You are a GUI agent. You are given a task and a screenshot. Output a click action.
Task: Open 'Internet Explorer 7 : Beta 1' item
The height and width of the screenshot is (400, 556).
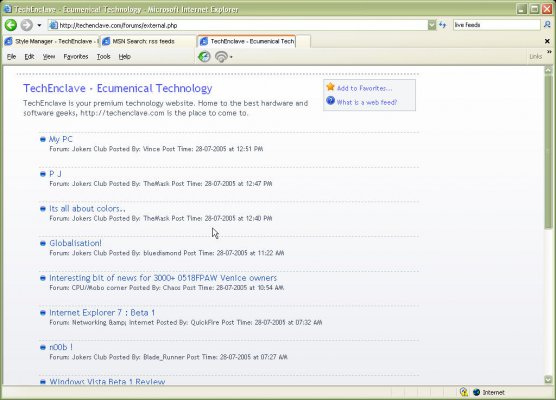click(x=102, y=313)
